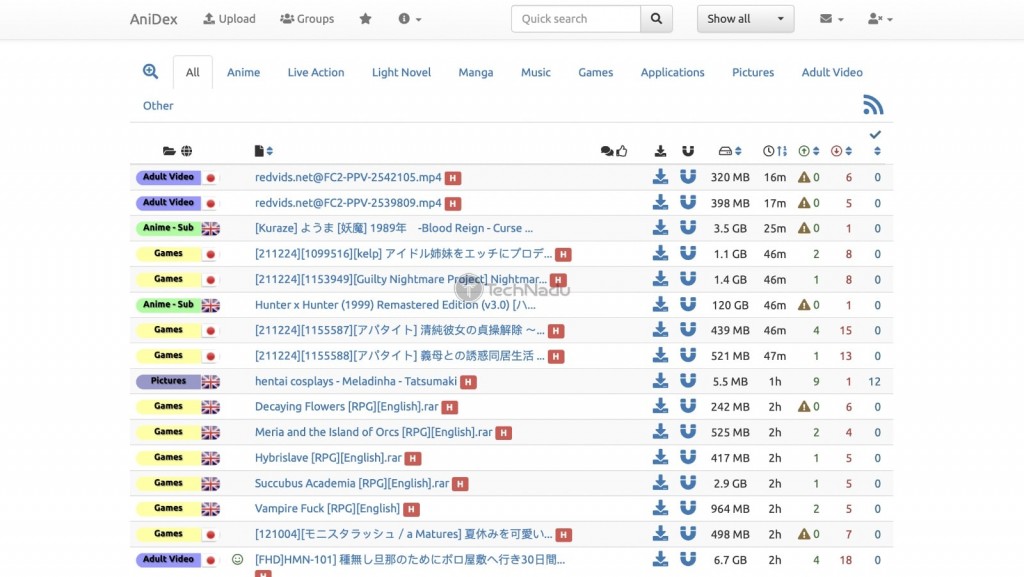This screenshot has height=577, width=1024.
Task: Open Meria and the Island of Orcs torrent
Action: click(374, 431)
